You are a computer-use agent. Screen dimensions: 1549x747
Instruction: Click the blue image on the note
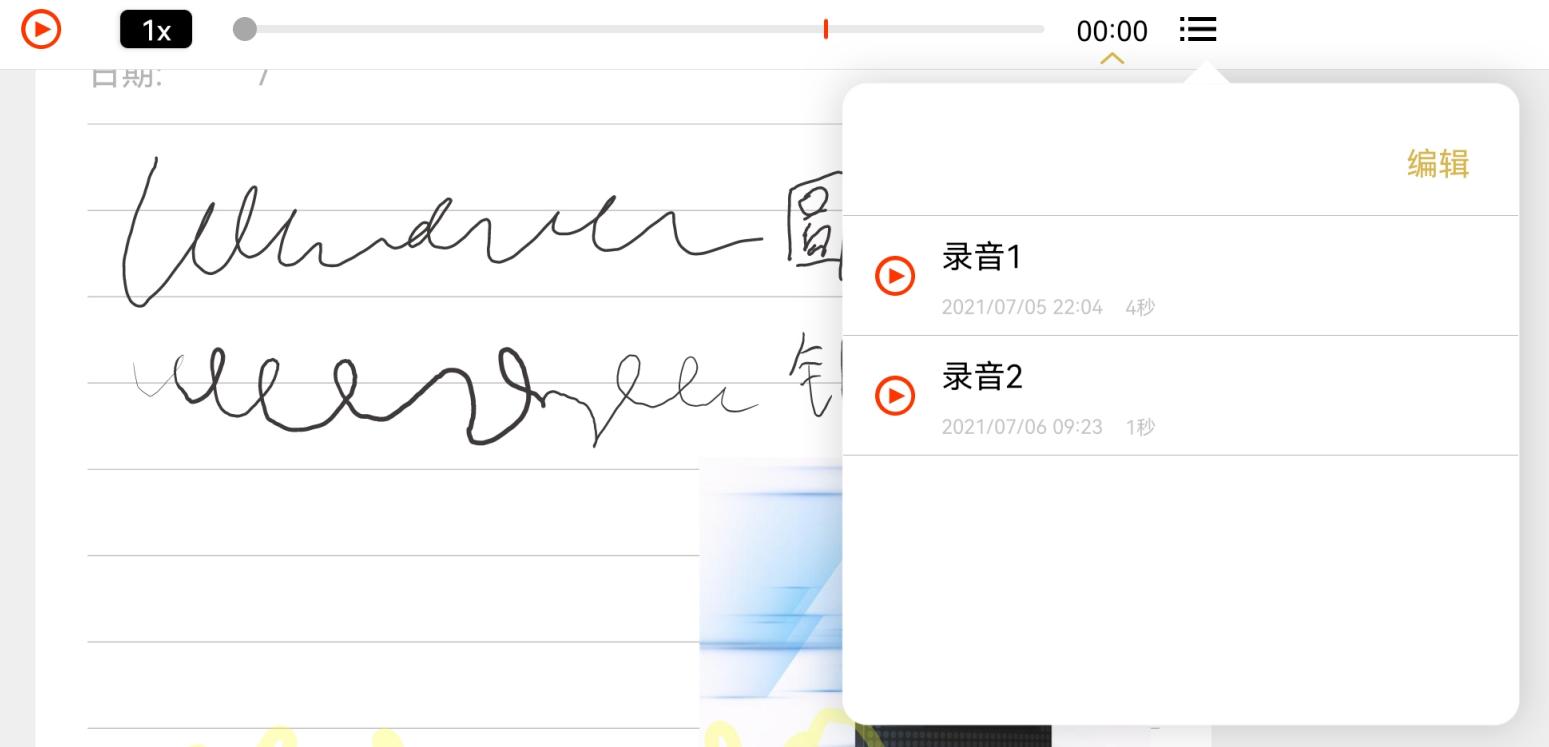point(771,601)
